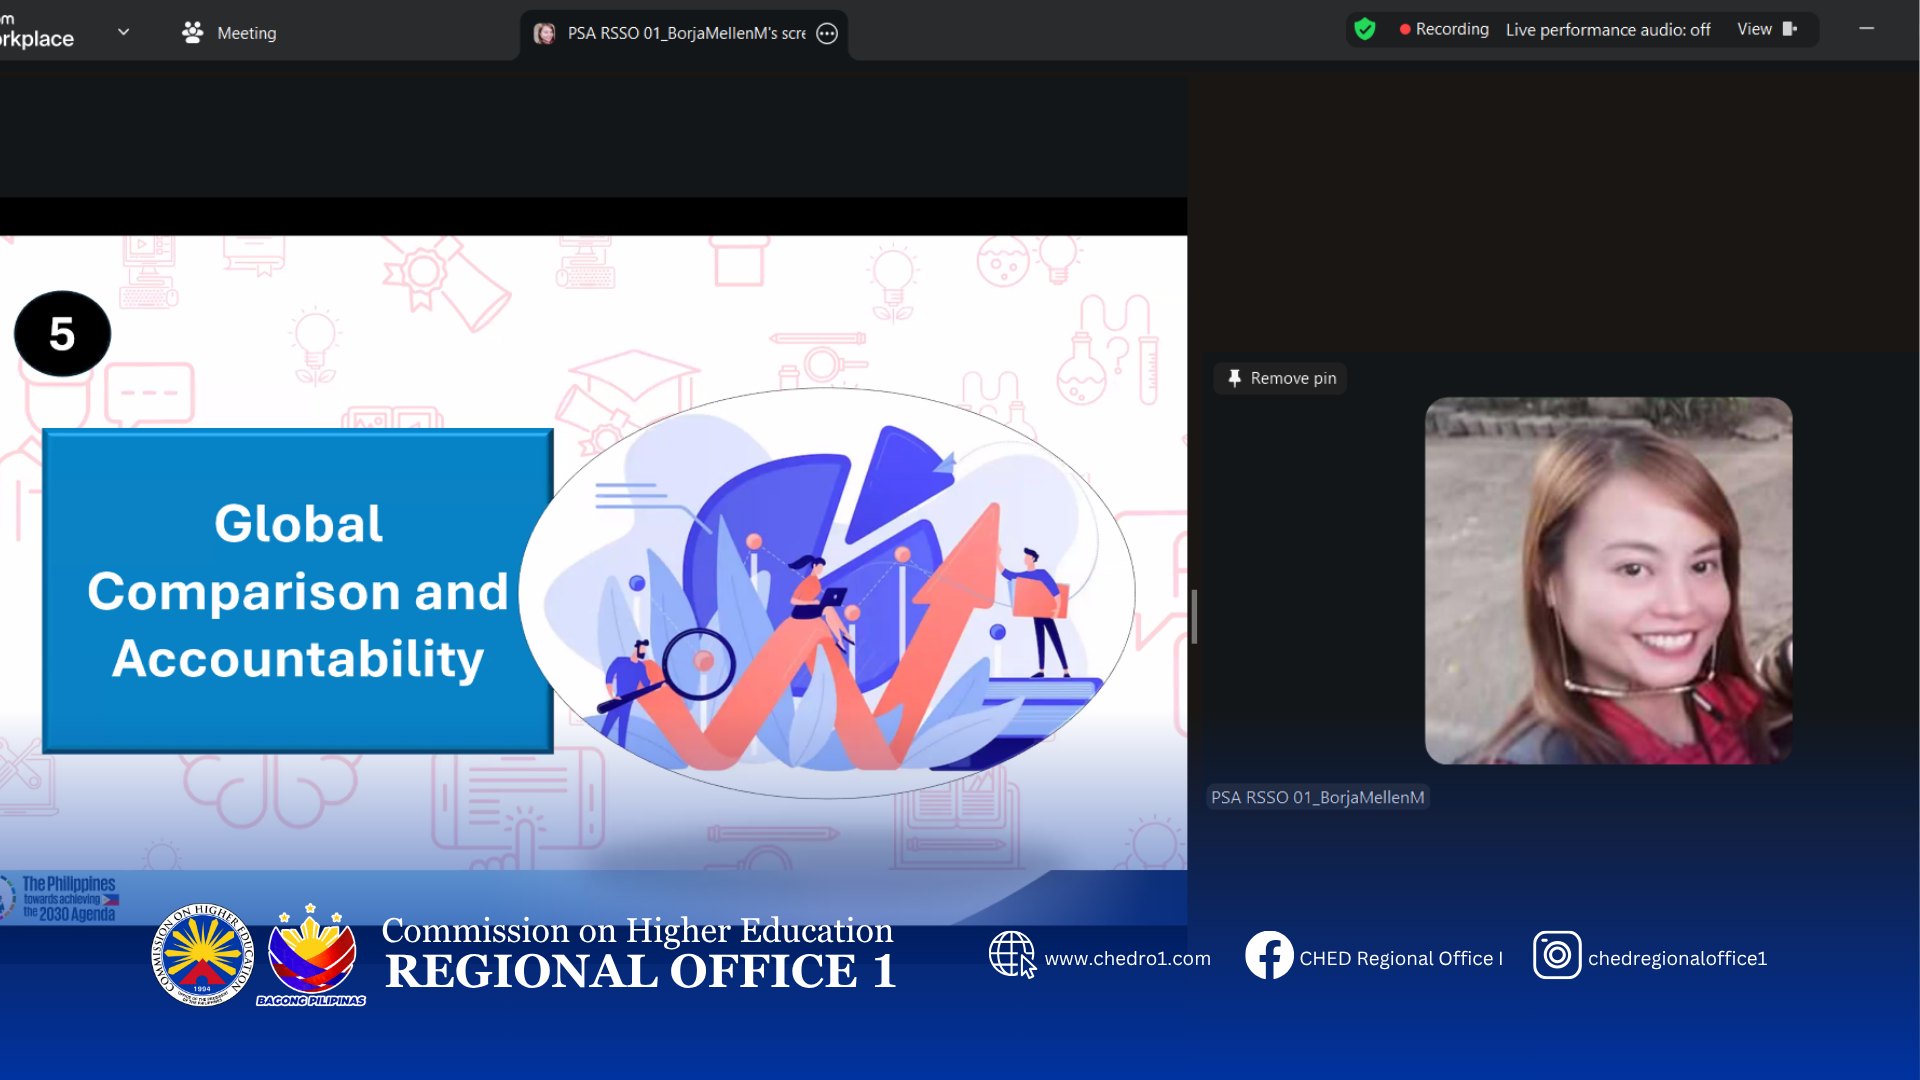Screen dimensions: 1920x1080
Task: Click the pin icon on video panel
Action: pos(1234,378)
